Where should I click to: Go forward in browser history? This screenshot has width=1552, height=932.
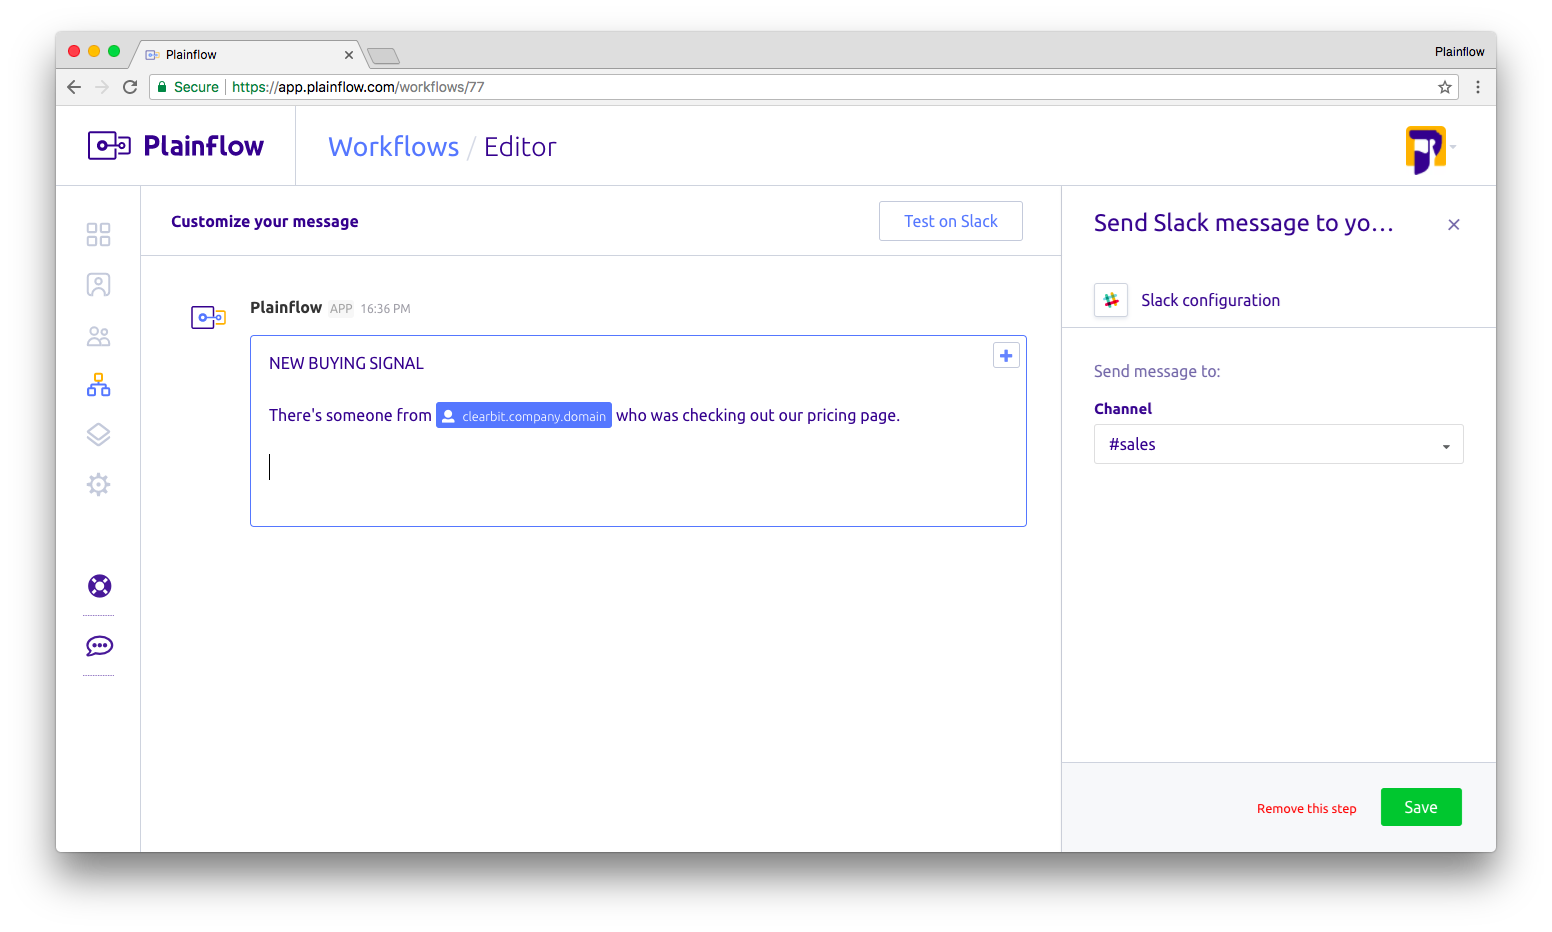tap(102, 87)
